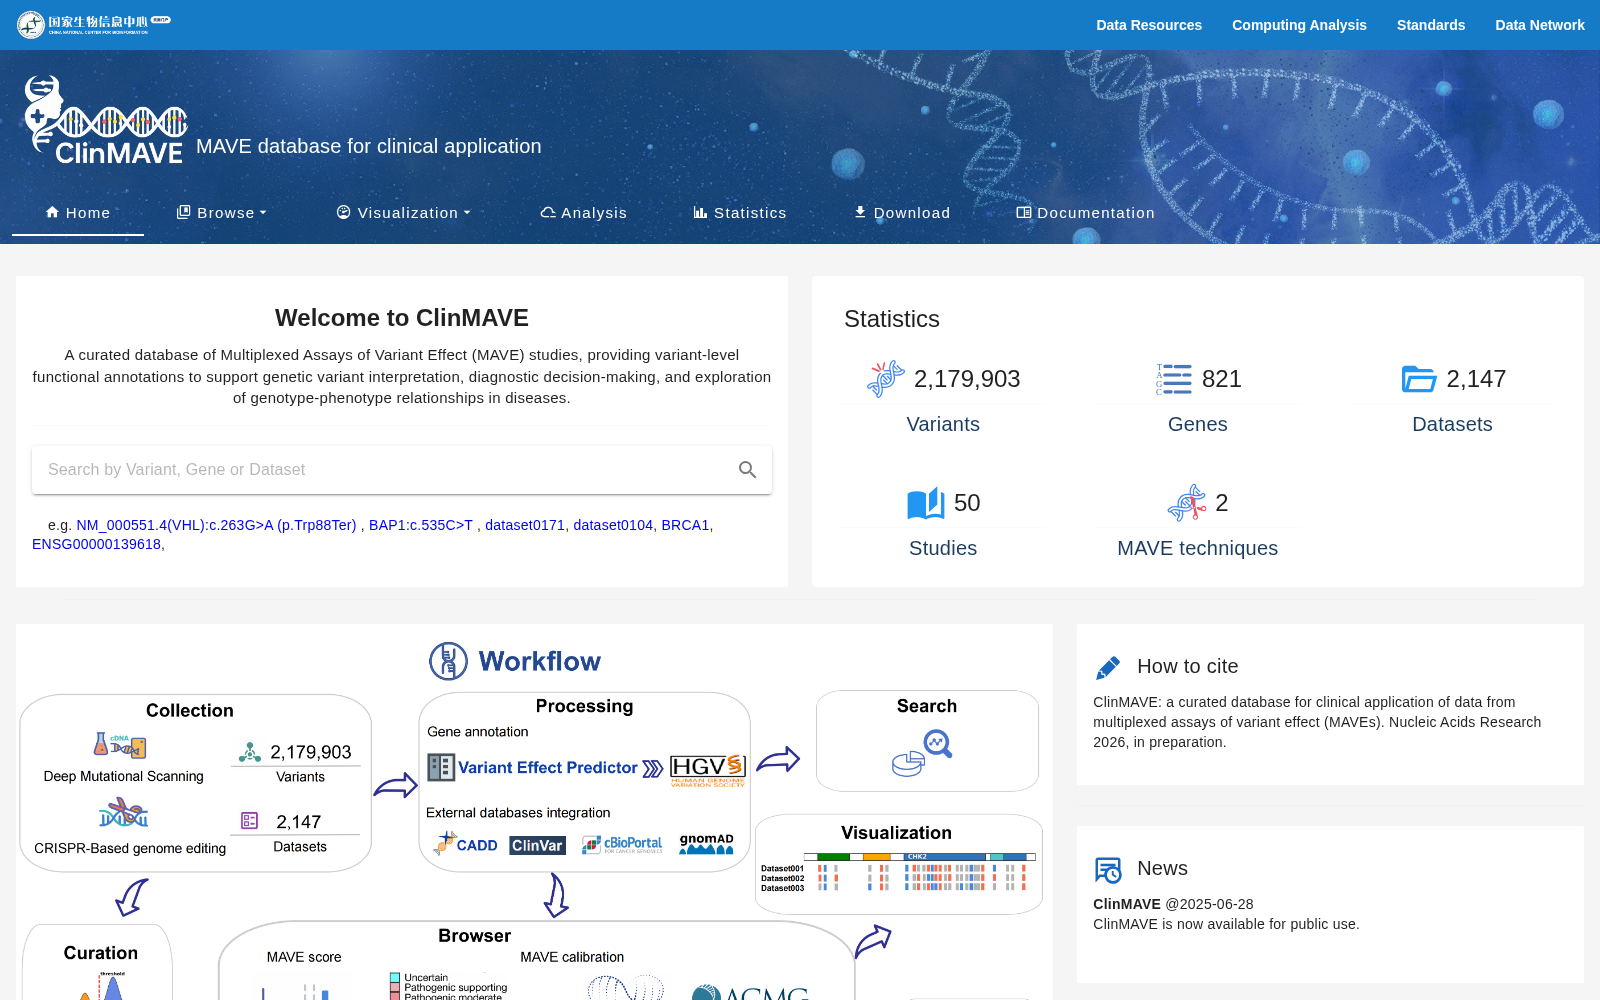Click the Variant Effect Predictor logo
The image size is (1600, 1000).
[x=533, y=767]
